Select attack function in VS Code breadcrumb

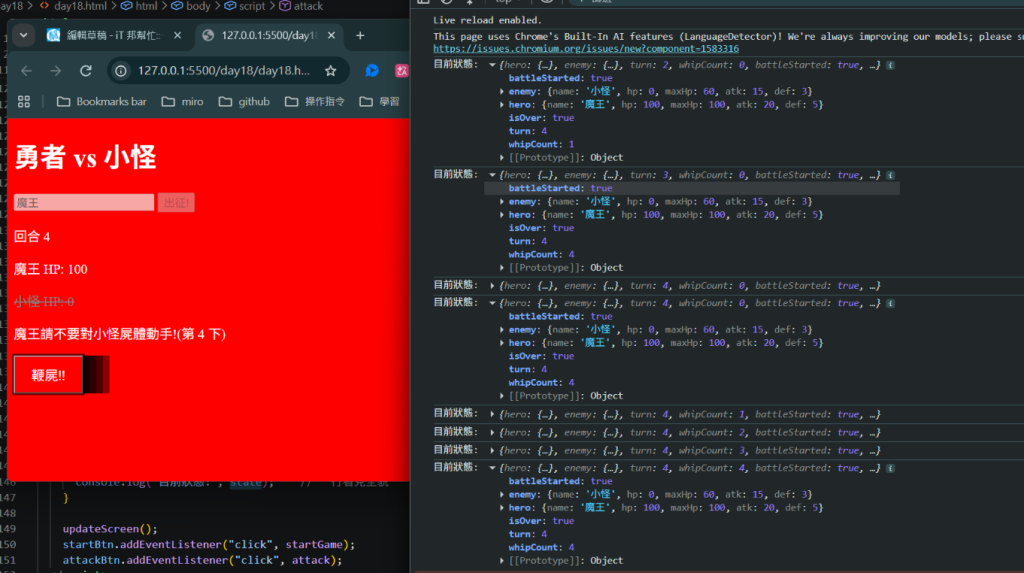point(301,6)
